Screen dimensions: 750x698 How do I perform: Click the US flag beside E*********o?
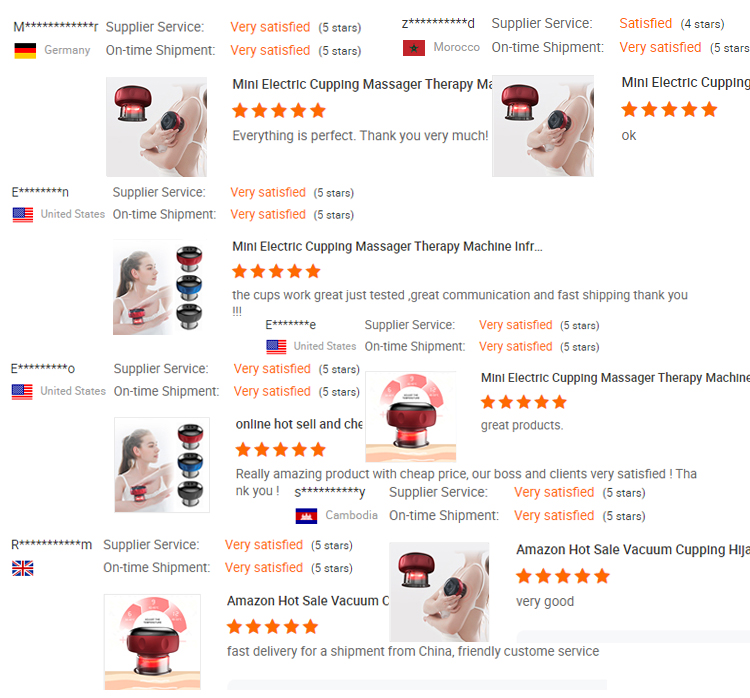(x=22, y=392)
